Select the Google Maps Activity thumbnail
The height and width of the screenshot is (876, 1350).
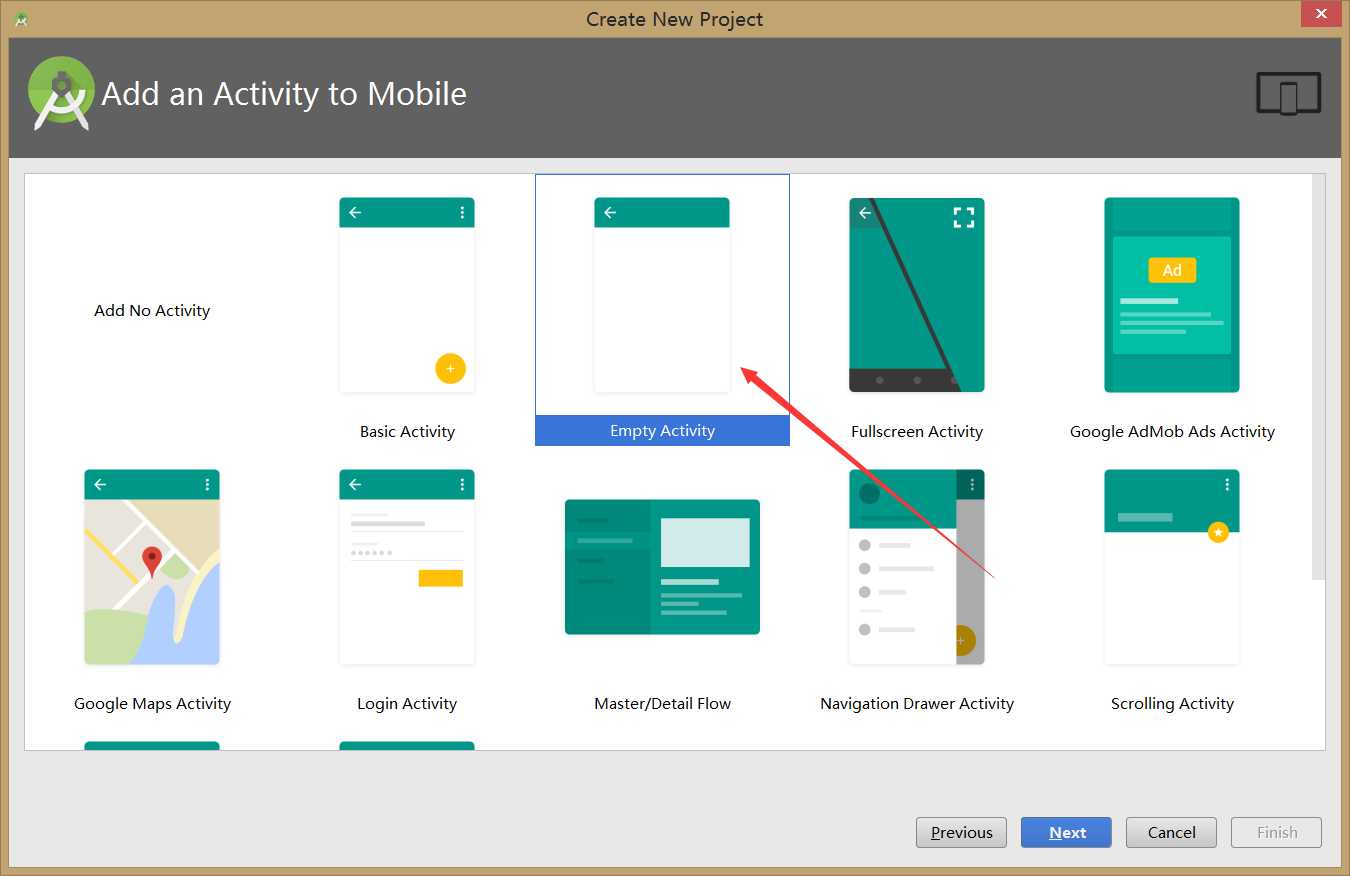pyautogui.click(x=152, y=567)
